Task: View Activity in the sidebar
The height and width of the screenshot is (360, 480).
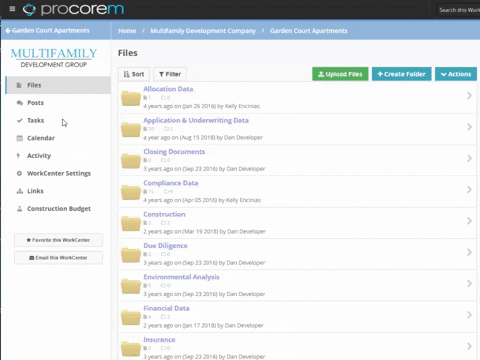Action: coord(58,156)
